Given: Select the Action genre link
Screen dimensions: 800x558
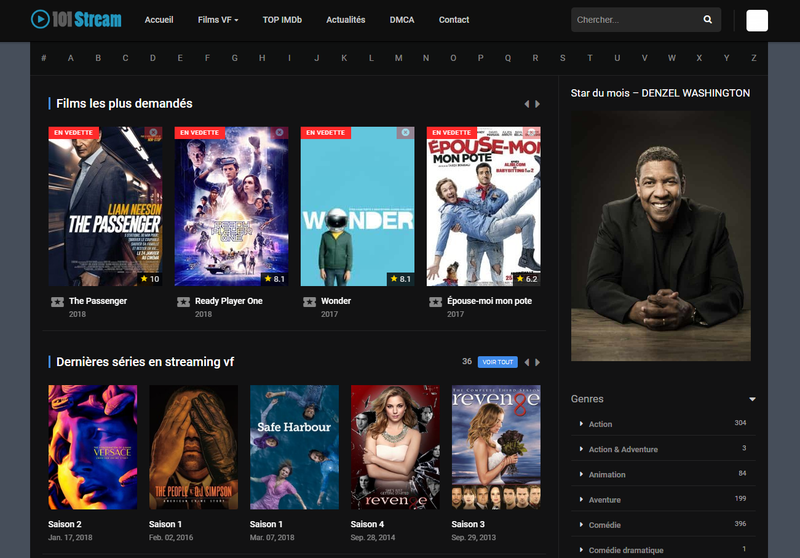Looking at the screenshot, I should tap(601, 424).
